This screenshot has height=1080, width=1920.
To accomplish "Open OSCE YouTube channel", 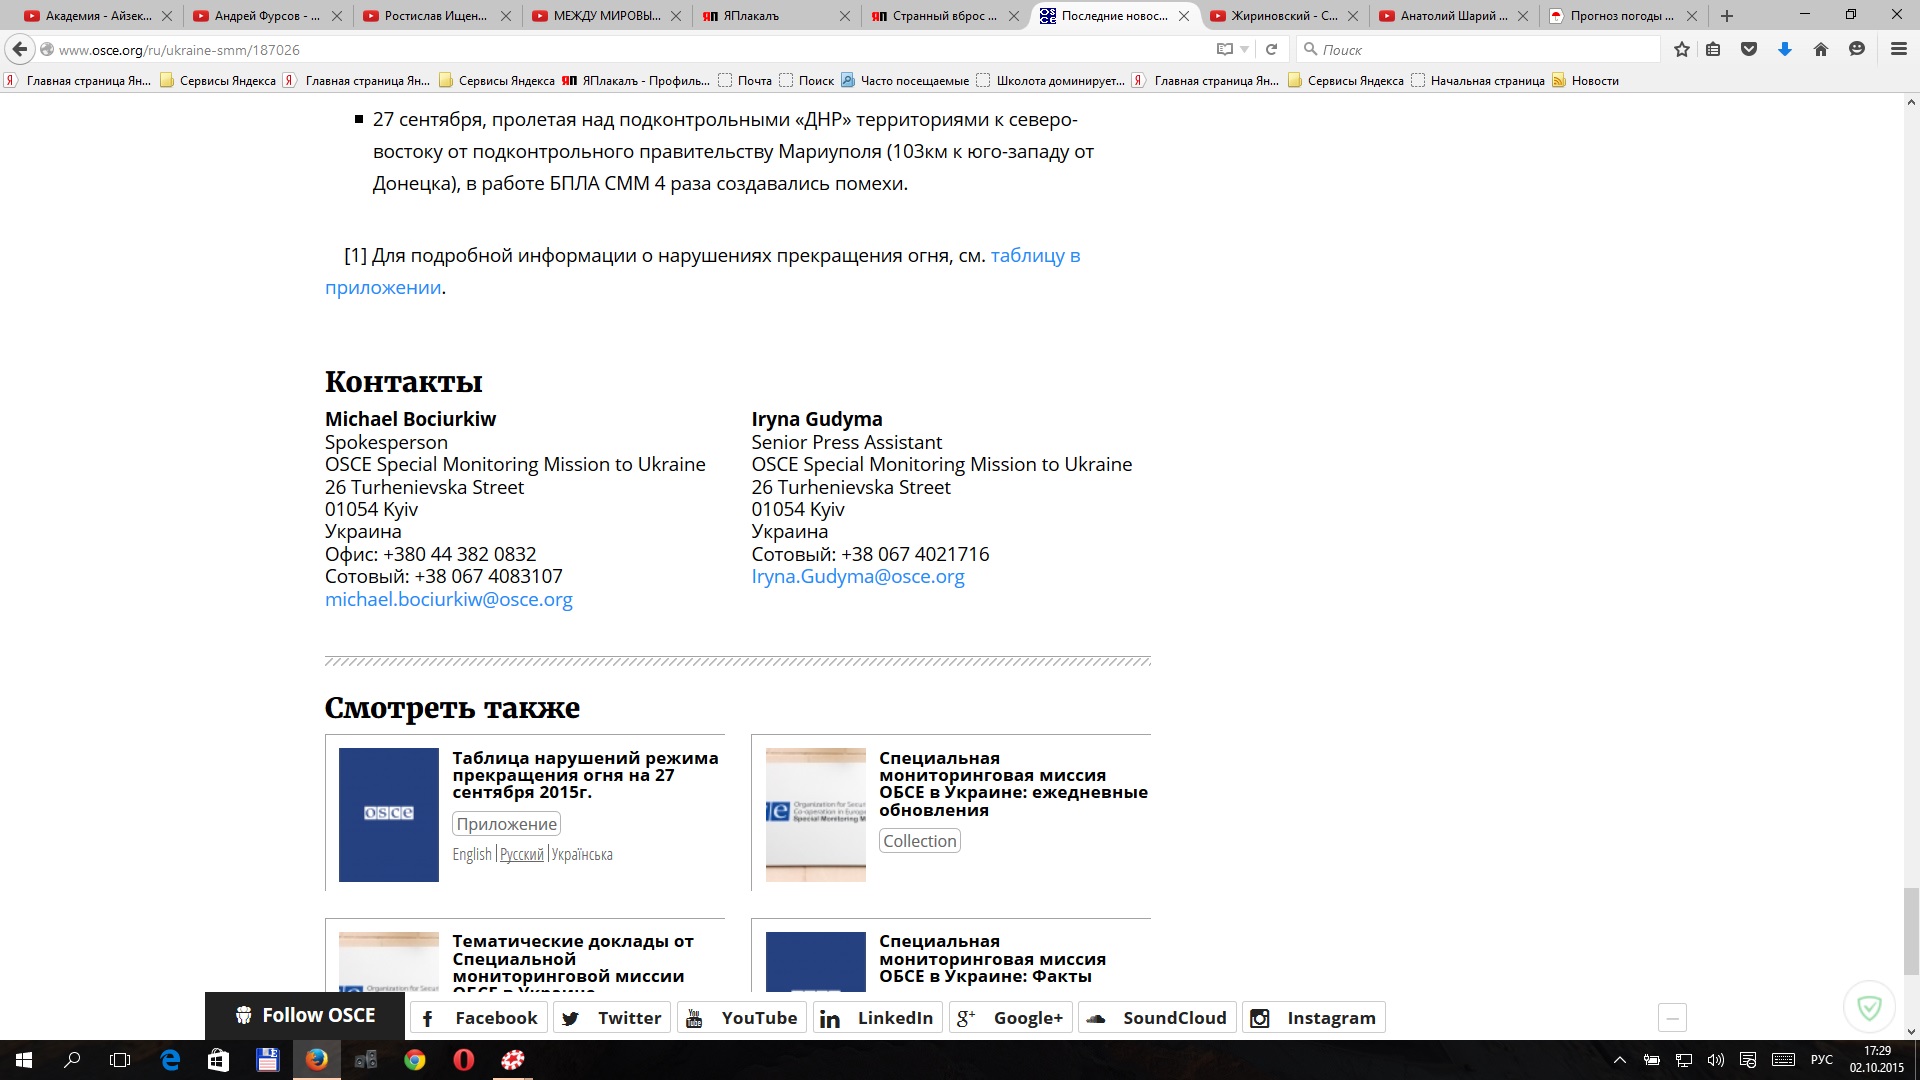I will [742, 1018].
